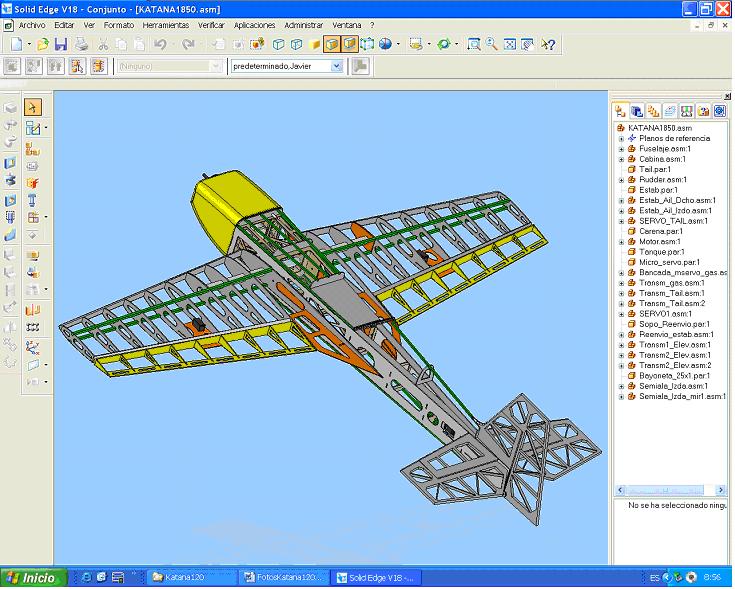
Task: Click the zoom area magnifier icon
Action: coord(474,45)
